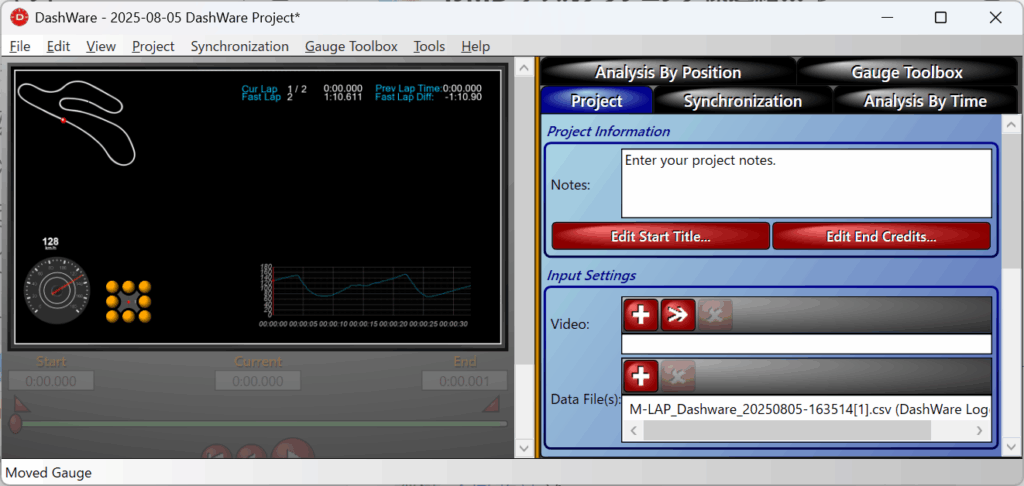Click into the project Notes field
This screenshot has height=486, width=1024.
(x=807, y=183)
